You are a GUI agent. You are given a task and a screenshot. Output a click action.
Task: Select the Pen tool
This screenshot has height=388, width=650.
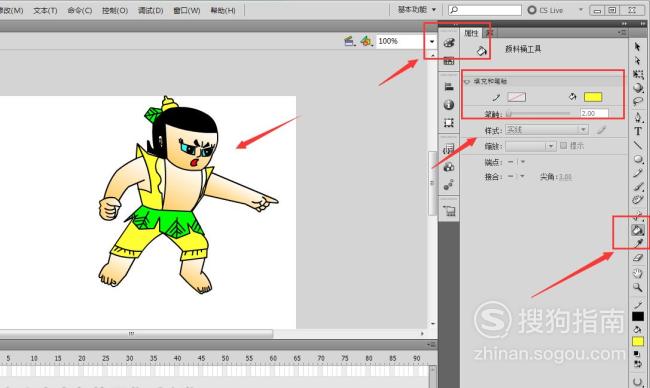tap(638, 117)
